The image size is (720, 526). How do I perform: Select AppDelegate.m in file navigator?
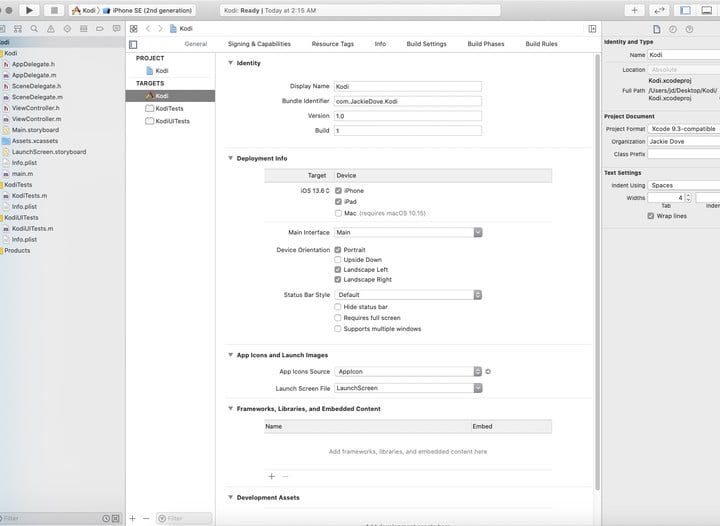pos(36,75)
